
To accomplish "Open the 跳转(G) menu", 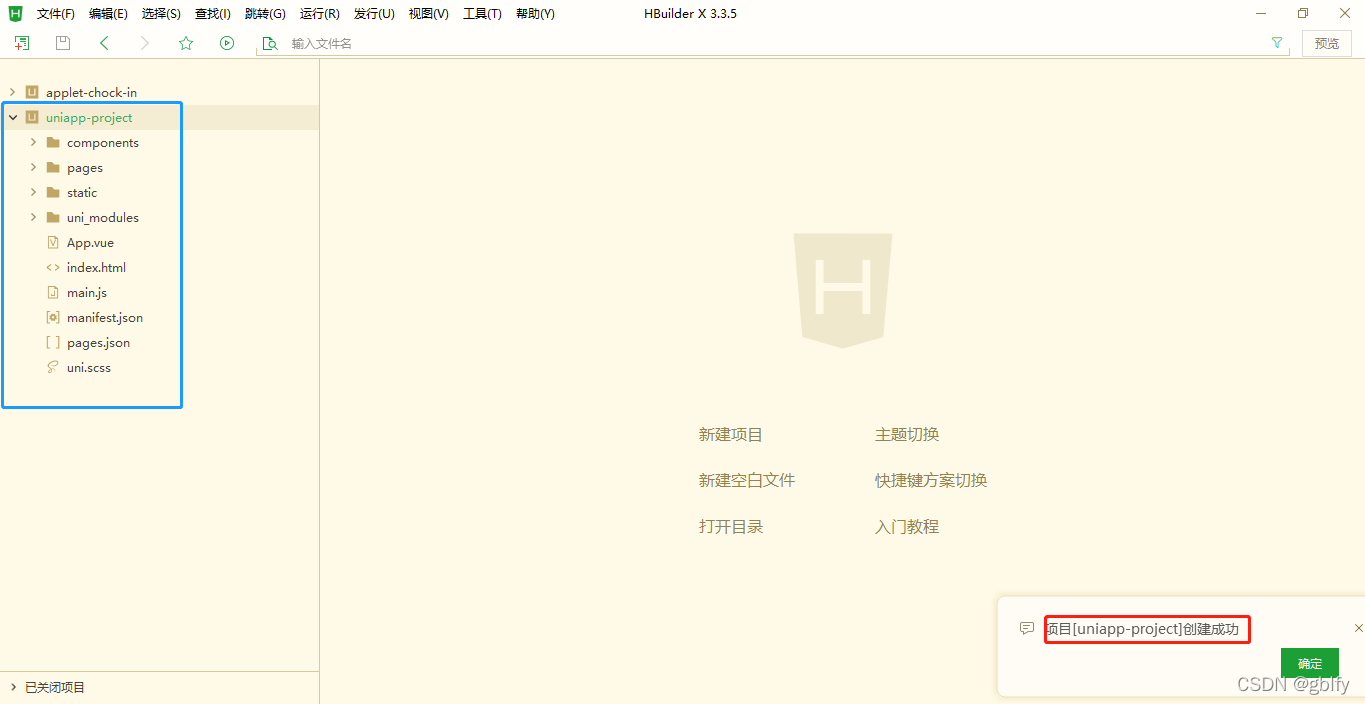I will (x=265, y=14).
